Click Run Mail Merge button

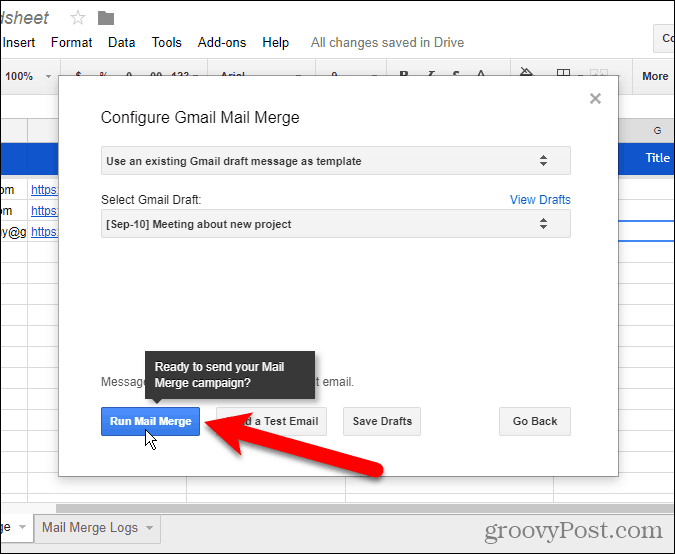150,421
